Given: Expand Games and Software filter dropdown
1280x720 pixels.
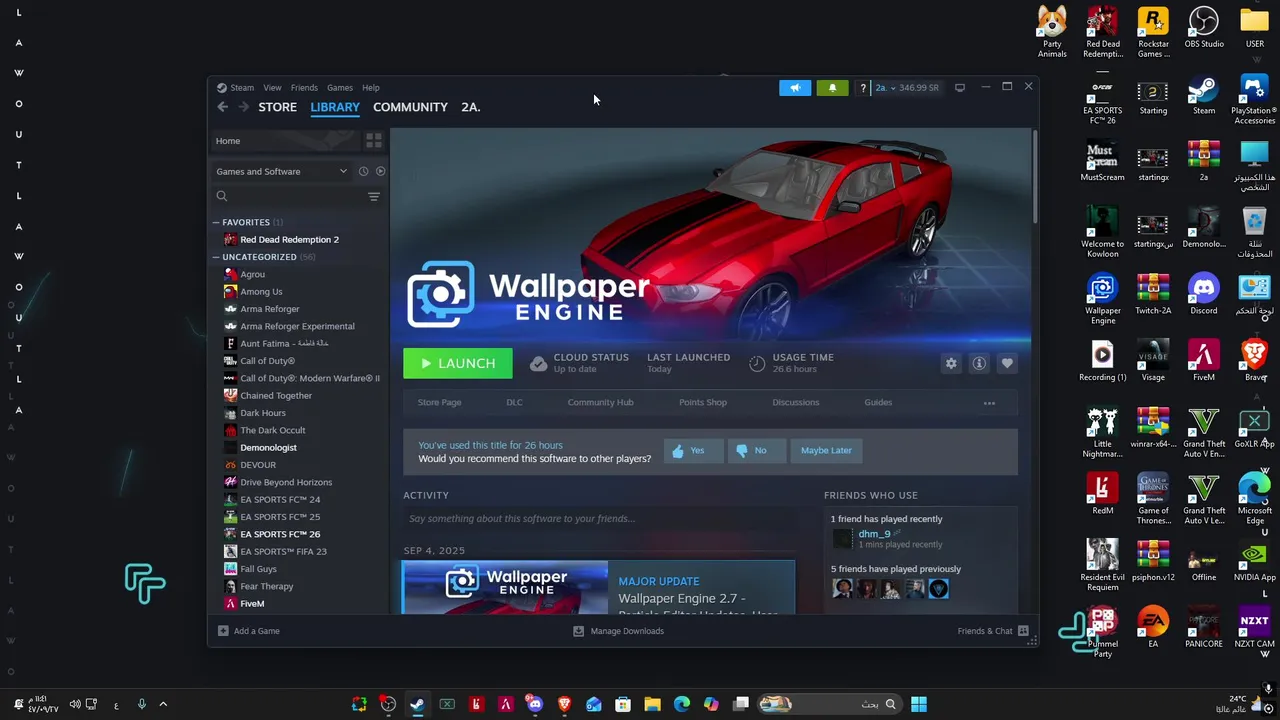Looking at the screenshot, I should (282, 171).
